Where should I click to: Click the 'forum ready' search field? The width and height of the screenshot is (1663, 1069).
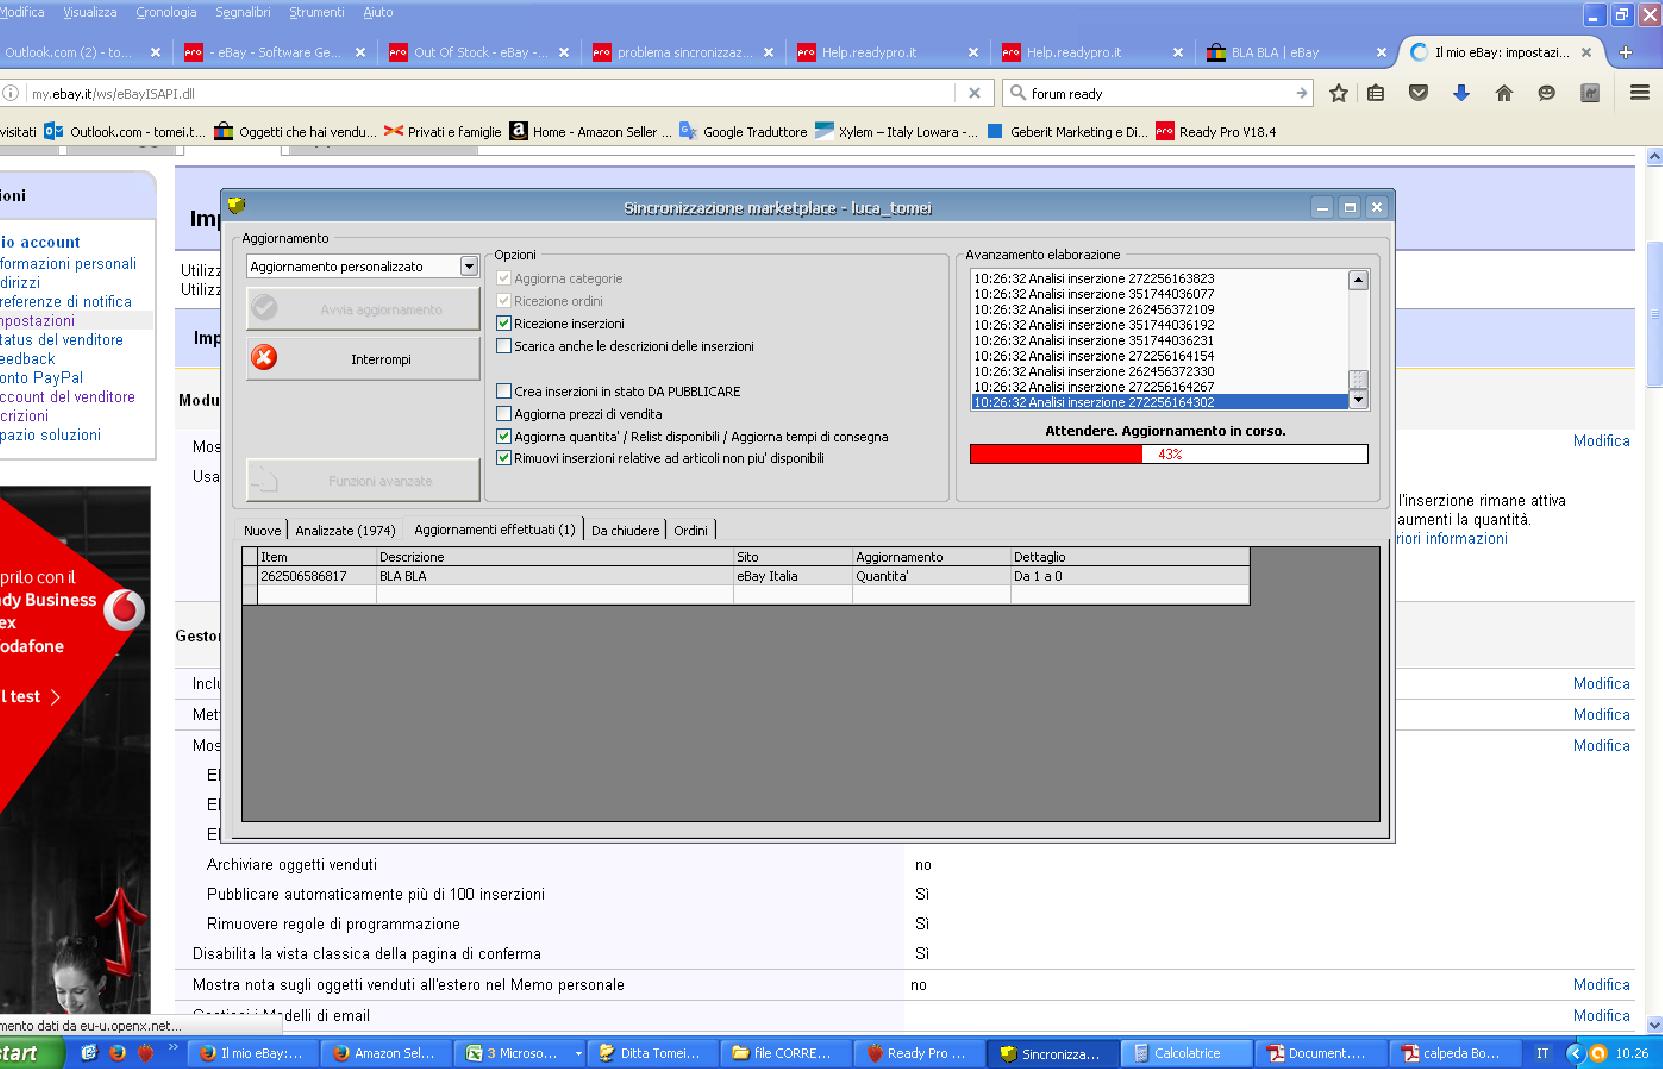point(1158,93)
